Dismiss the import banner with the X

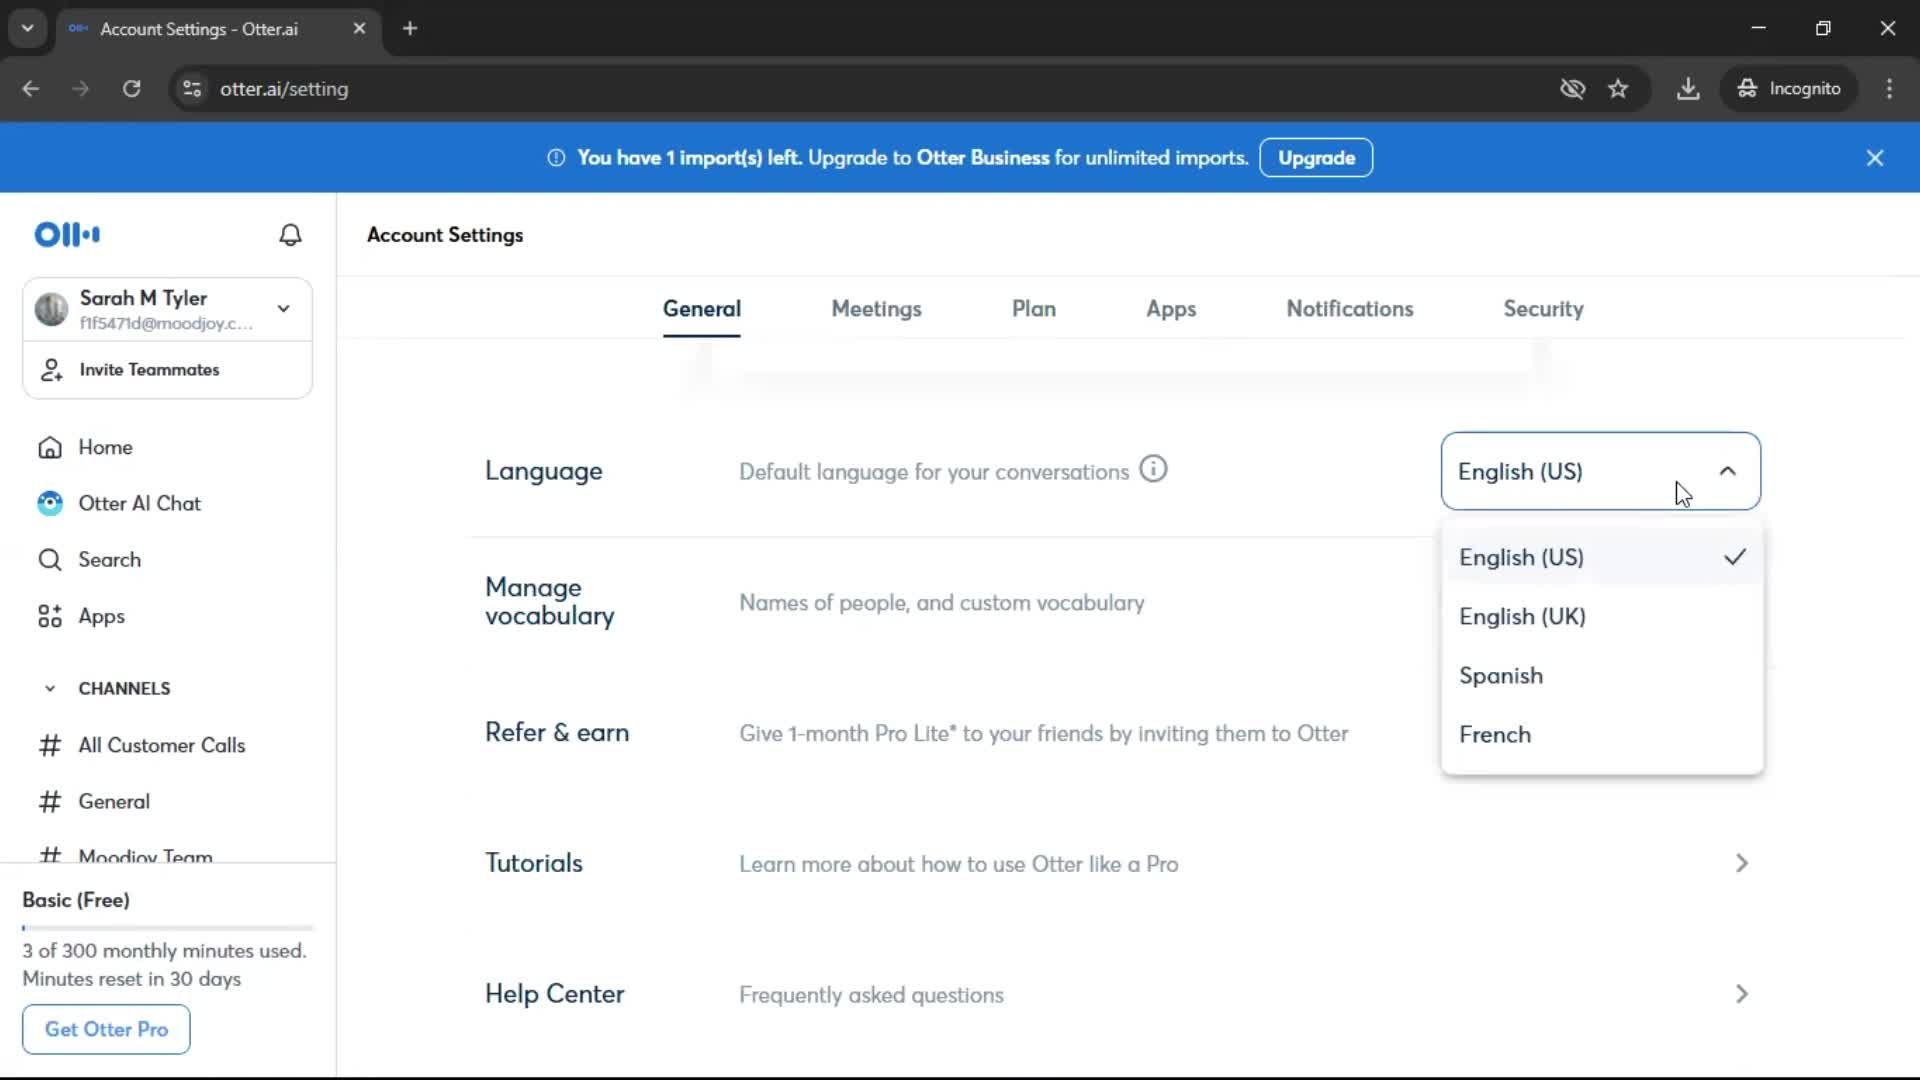point(1875,158)
